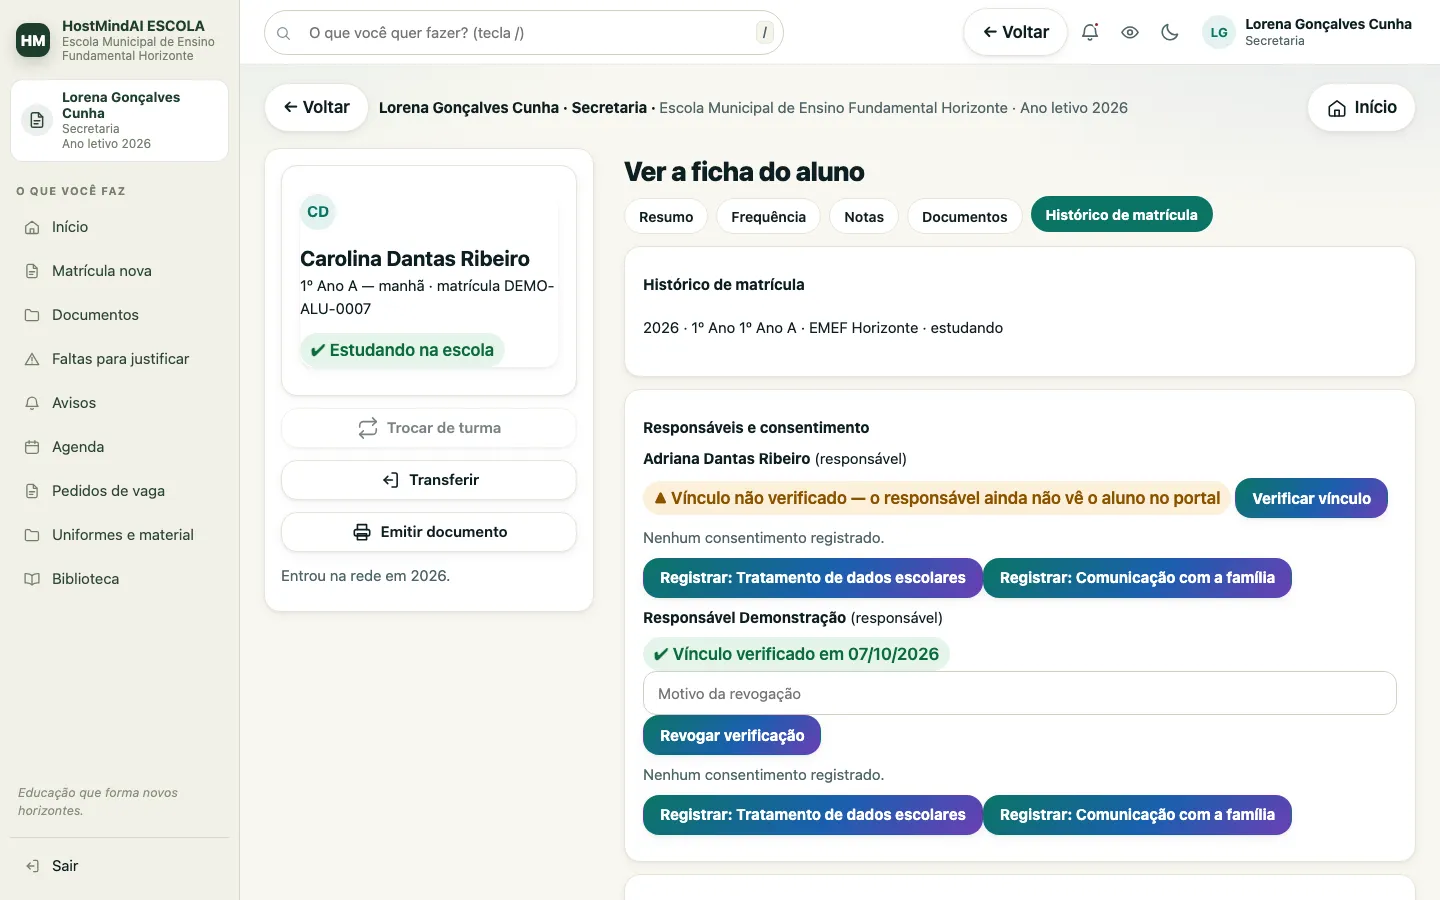Open Agenda in the sidebar

pyautogui.click(x=120, y=447)
